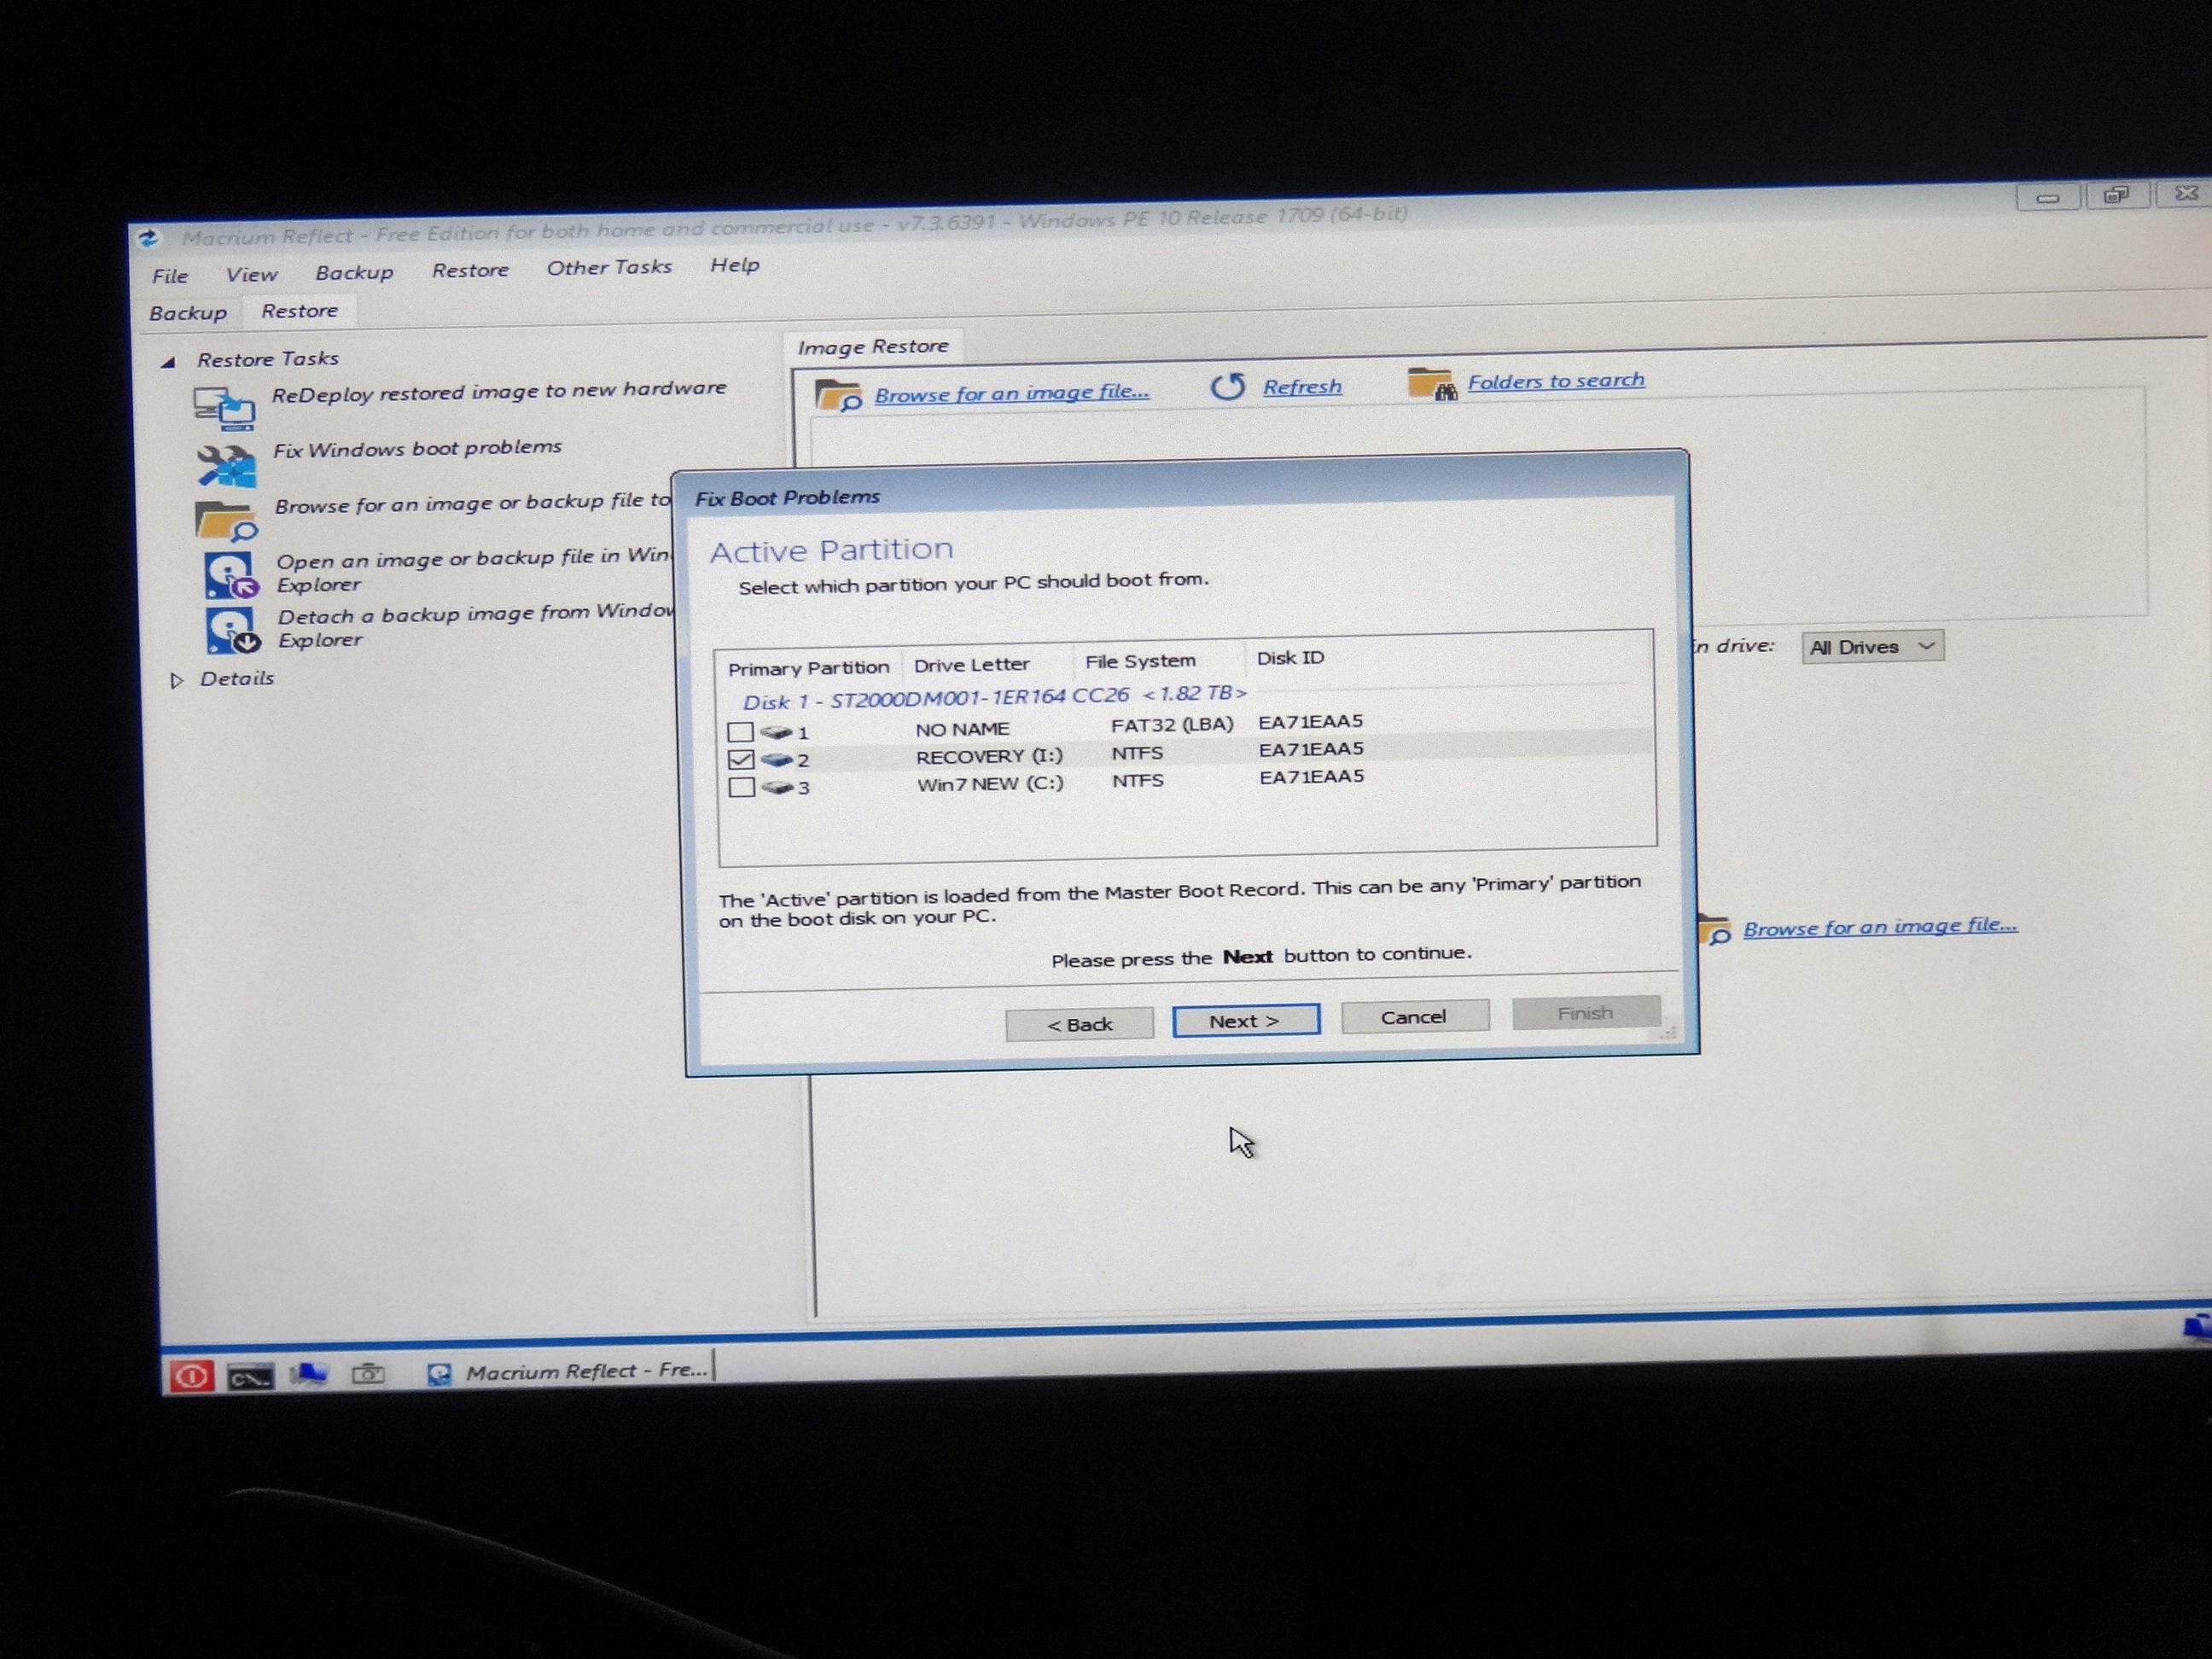Click the network computers icon in taskbar
The image size is (2212, 1659).
(x=308, y=1375)
